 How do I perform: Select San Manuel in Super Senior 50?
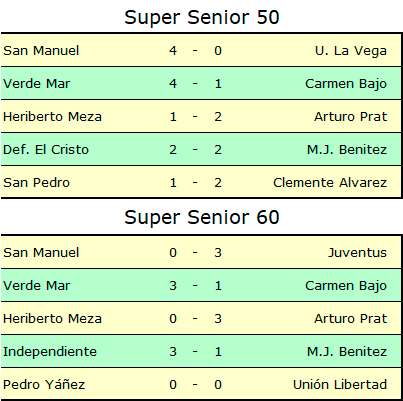pos(41,51)
